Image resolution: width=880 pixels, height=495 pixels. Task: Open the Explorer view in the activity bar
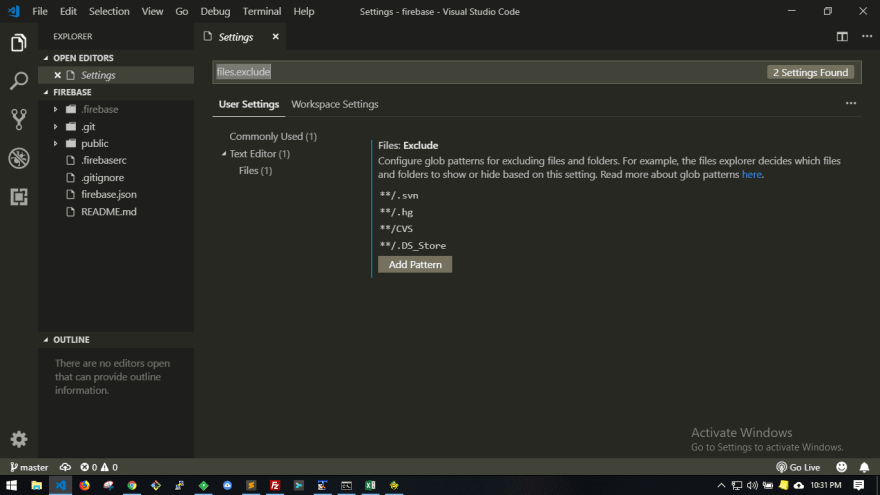pos(19,43)
